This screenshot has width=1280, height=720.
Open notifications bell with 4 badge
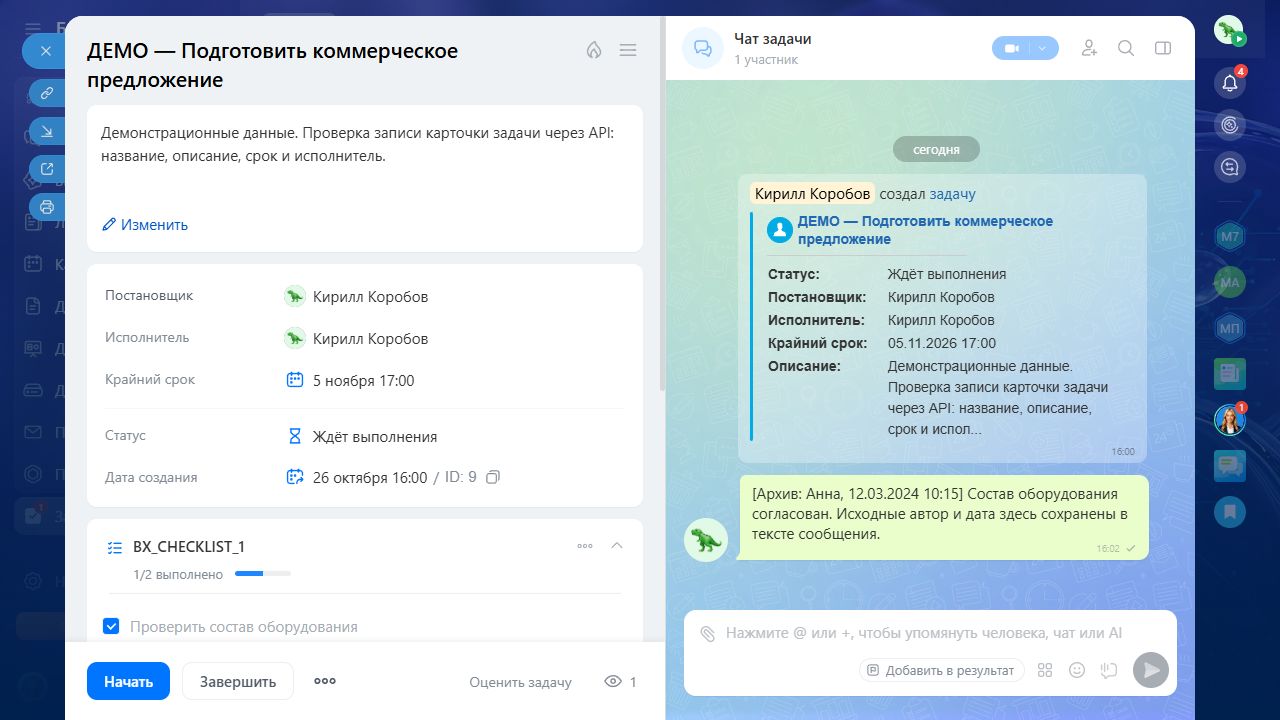click(1230, 82)
